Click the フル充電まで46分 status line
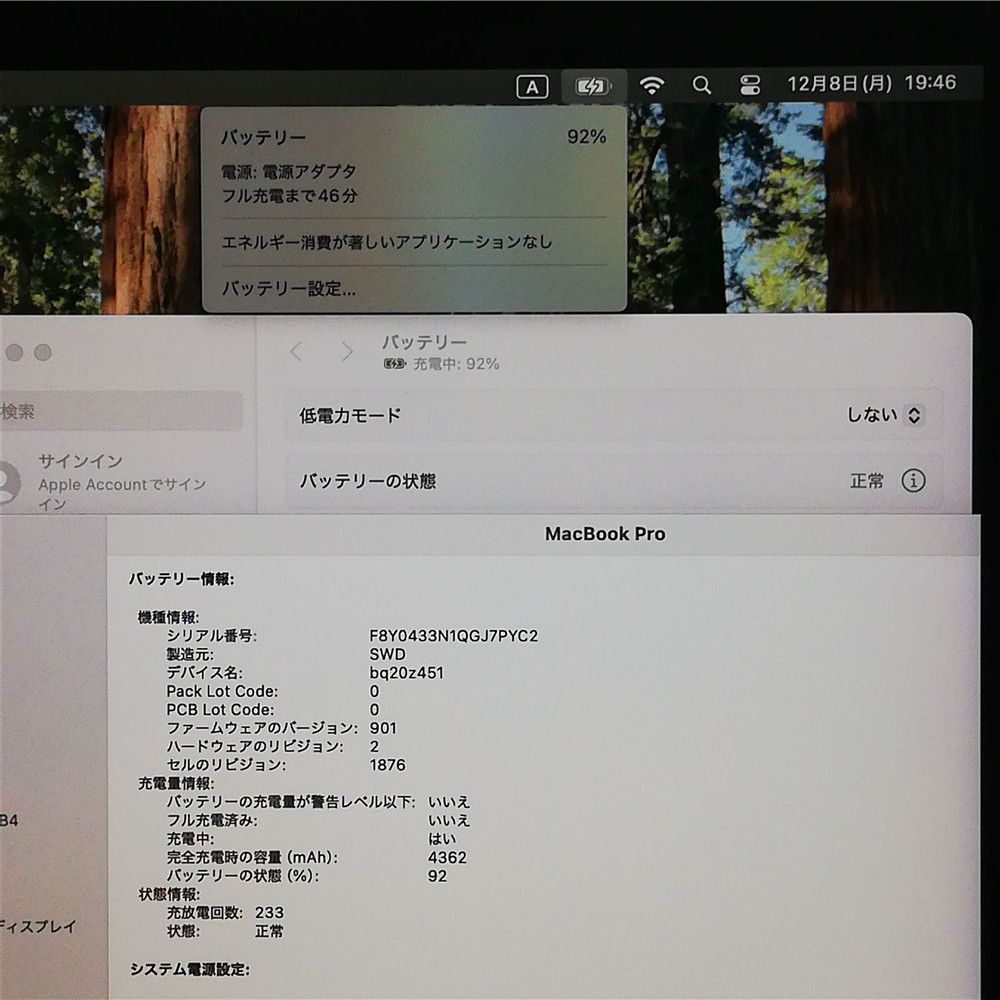The width and height of the screenshot is (1000, 1000). point(287,198)
